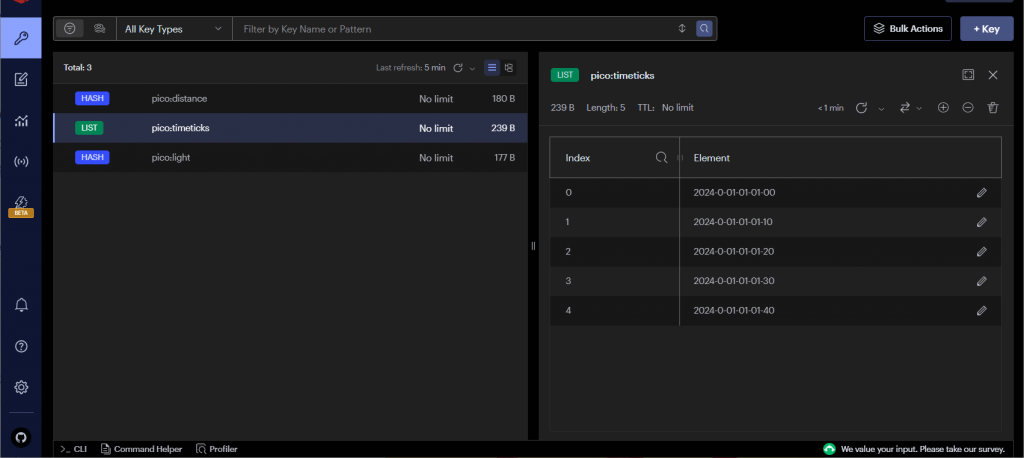Click the HASH badge of pico:distance
Viewport: 1024px width, 458px height.
[92, 99]
